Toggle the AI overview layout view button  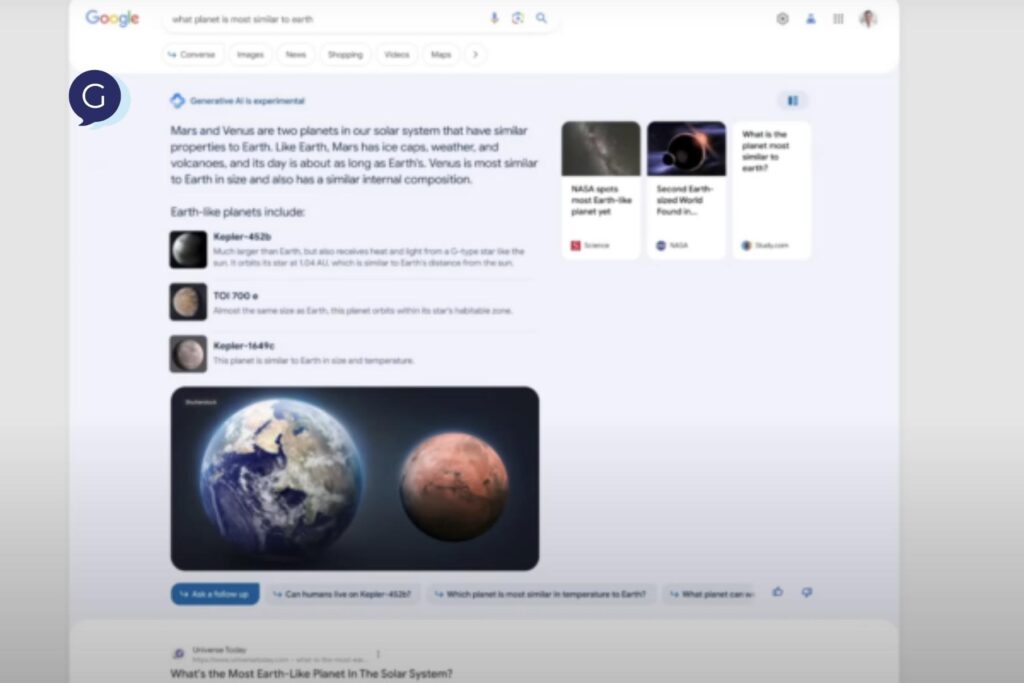[793, 101]
